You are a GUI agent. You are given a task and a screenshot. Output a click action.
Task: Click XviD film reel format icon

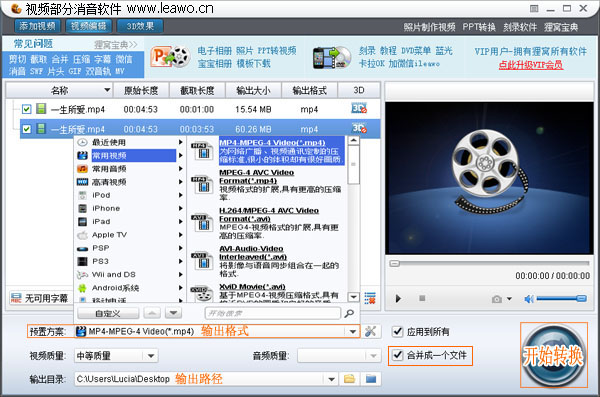[x=202, y=294]
